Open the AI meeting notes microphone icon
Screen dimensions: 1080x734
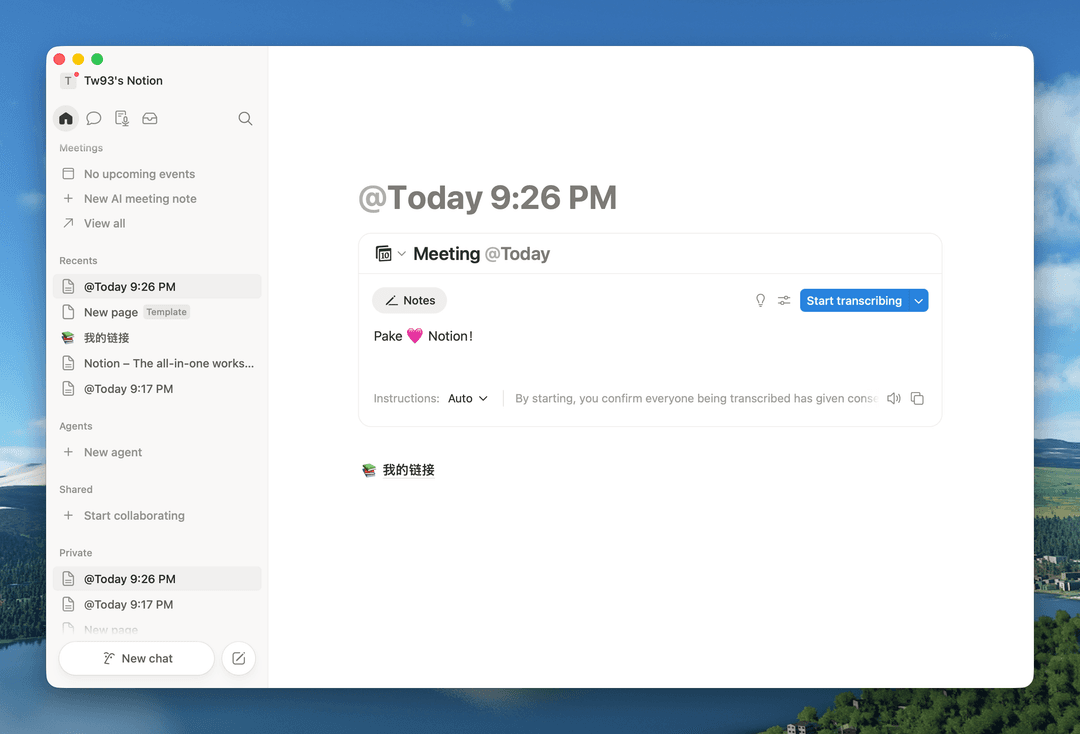coord(122,118)
